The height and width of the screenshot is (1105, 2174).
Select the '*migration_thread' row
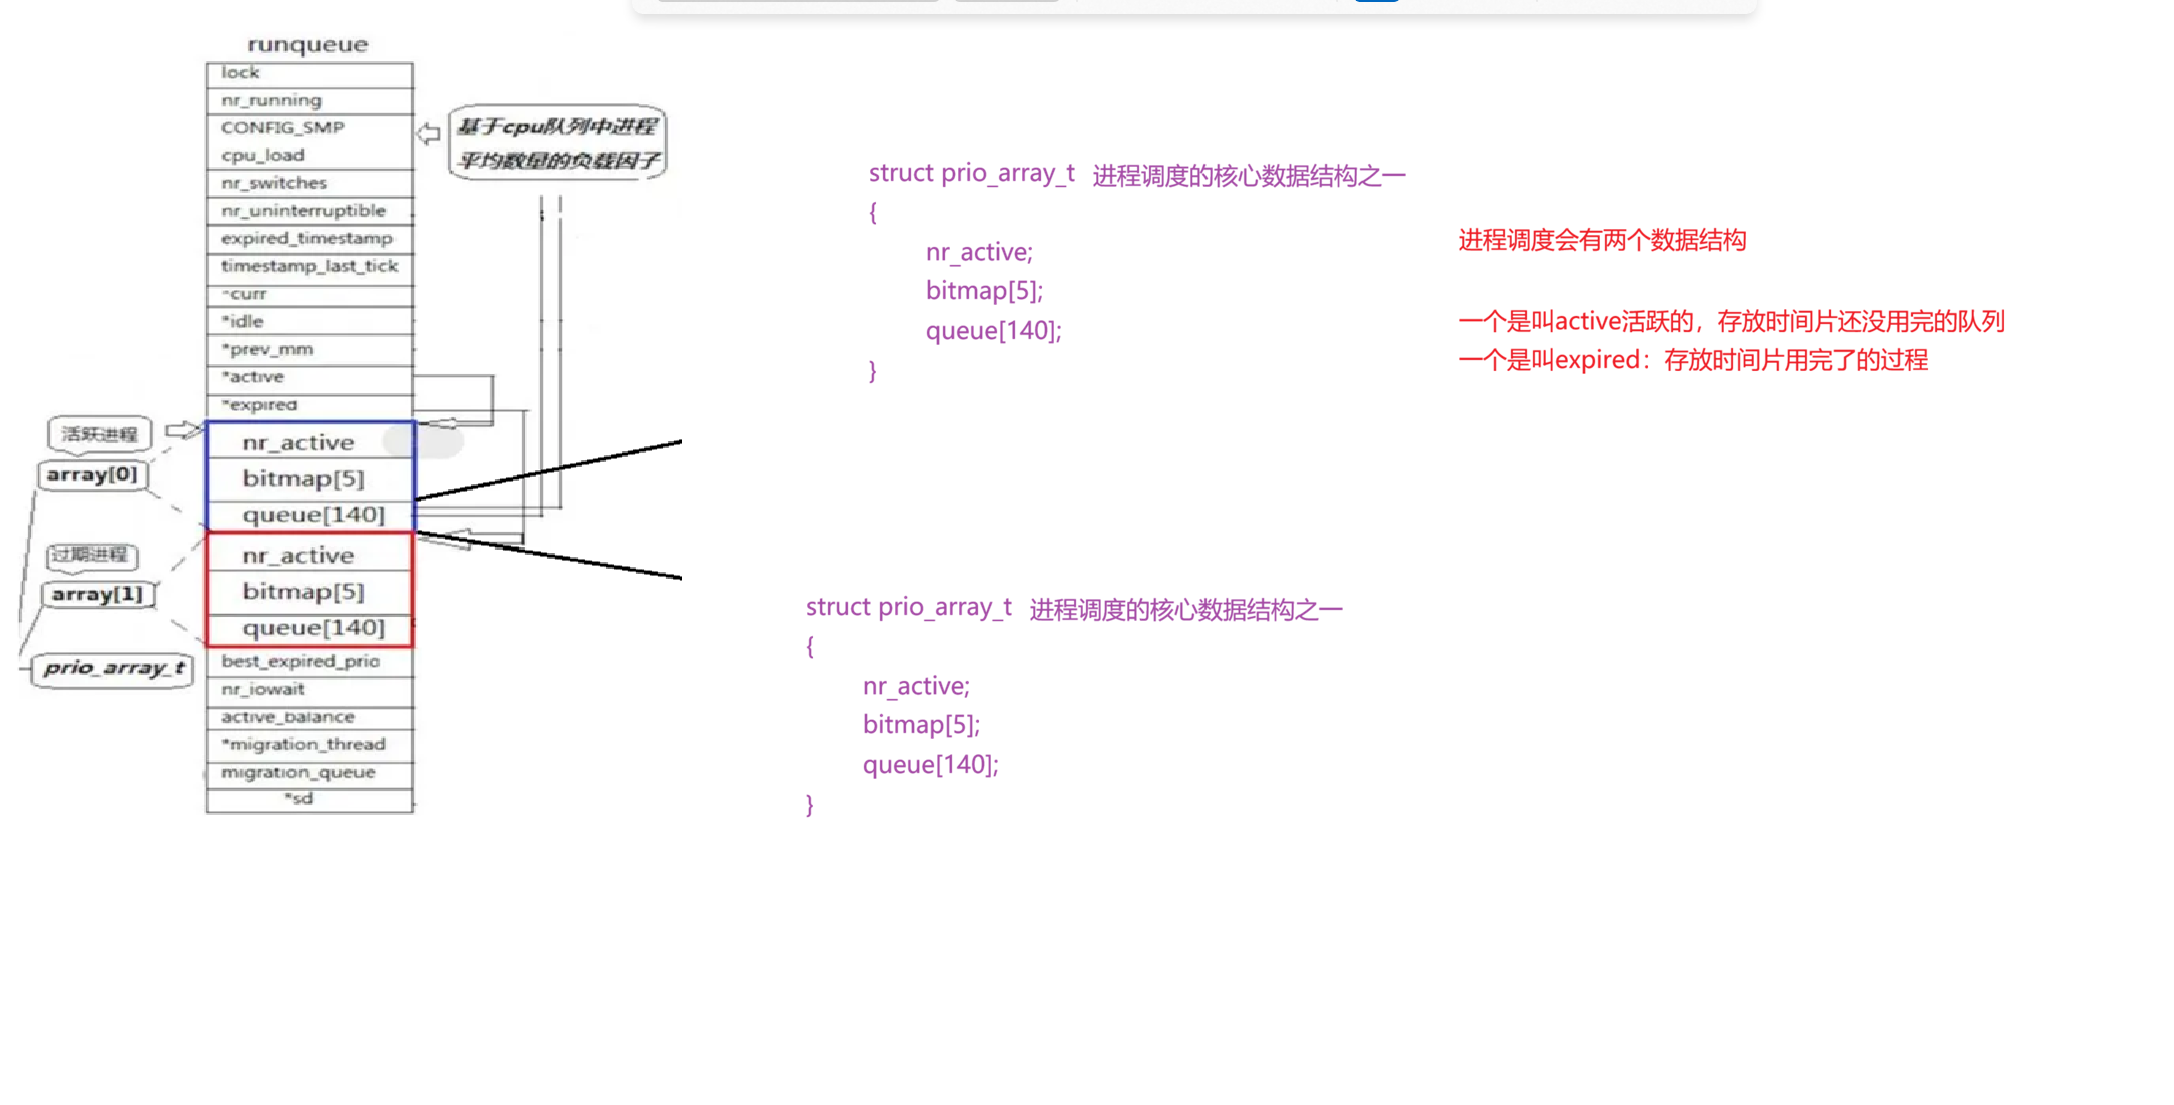click(x=303, y=745)
